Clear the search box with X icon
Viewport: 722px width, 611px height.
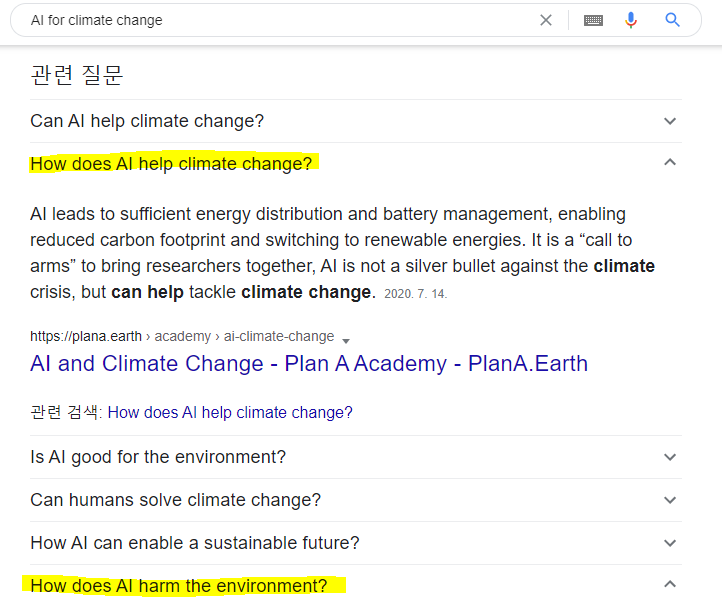[546, 20]
